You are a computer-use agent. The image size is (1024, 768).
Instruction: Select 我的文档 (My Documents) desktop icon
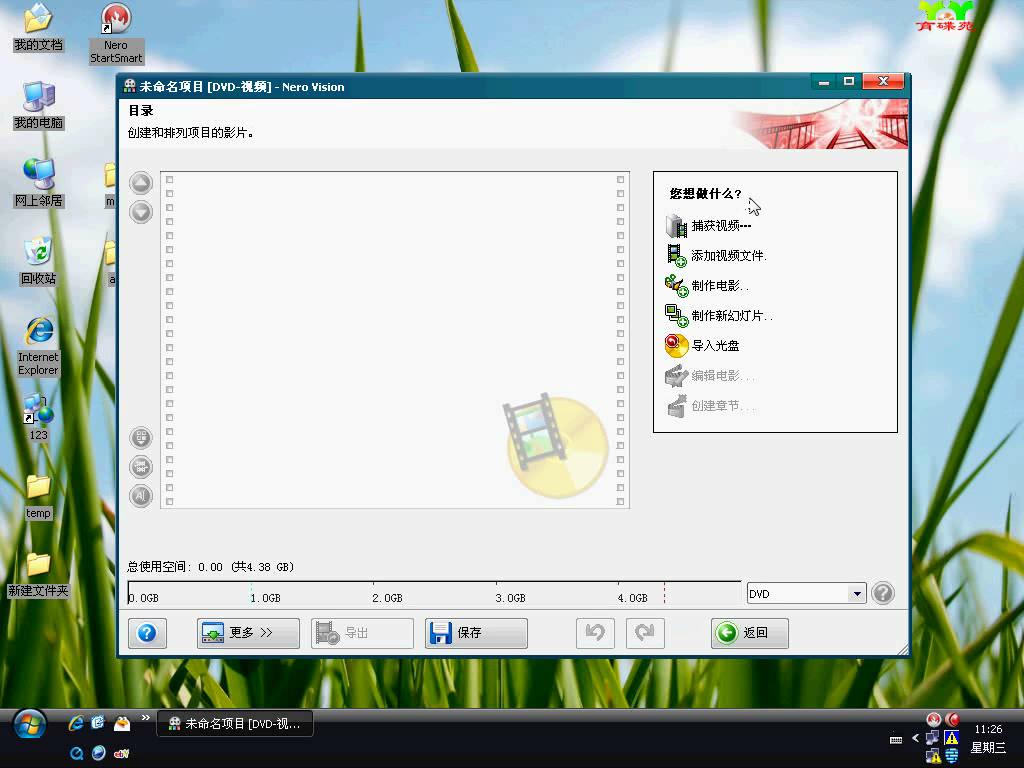pyautogui.click(x=39, y=28)
